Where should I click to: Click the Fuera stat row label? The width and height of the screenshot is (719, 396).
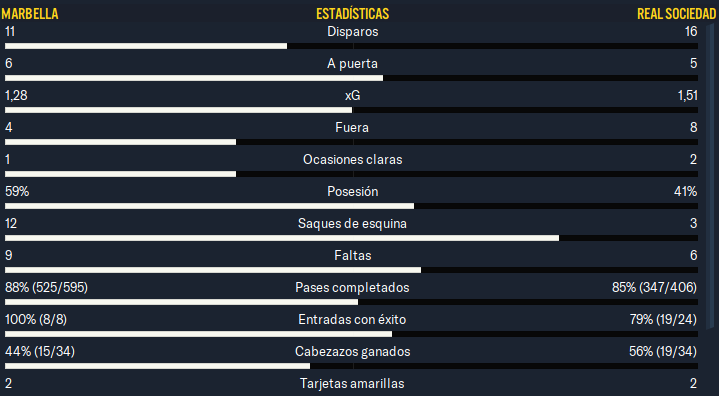click(352, 127)
